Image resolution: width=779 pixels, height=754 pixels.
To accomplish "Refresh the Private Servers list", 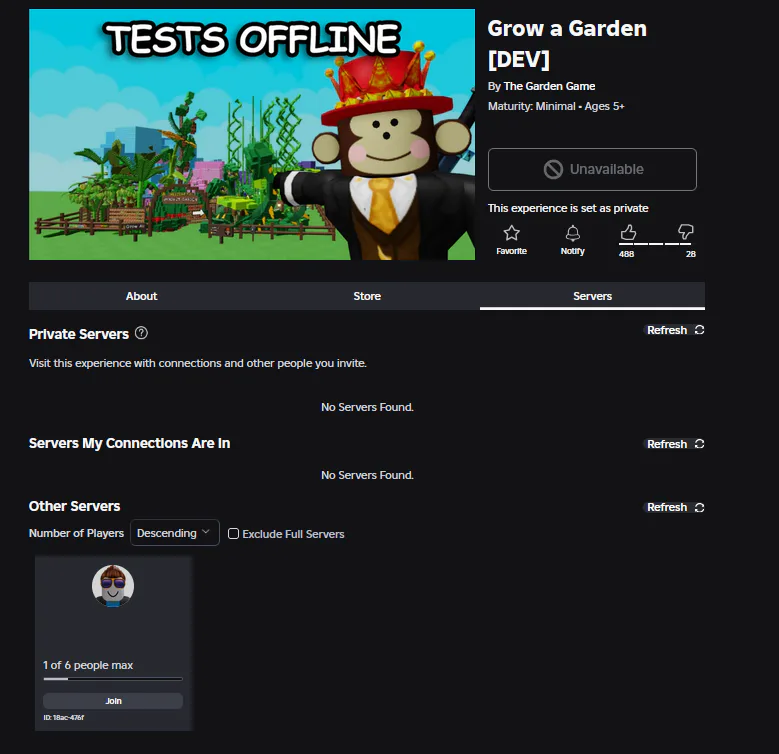I will 675,330.
